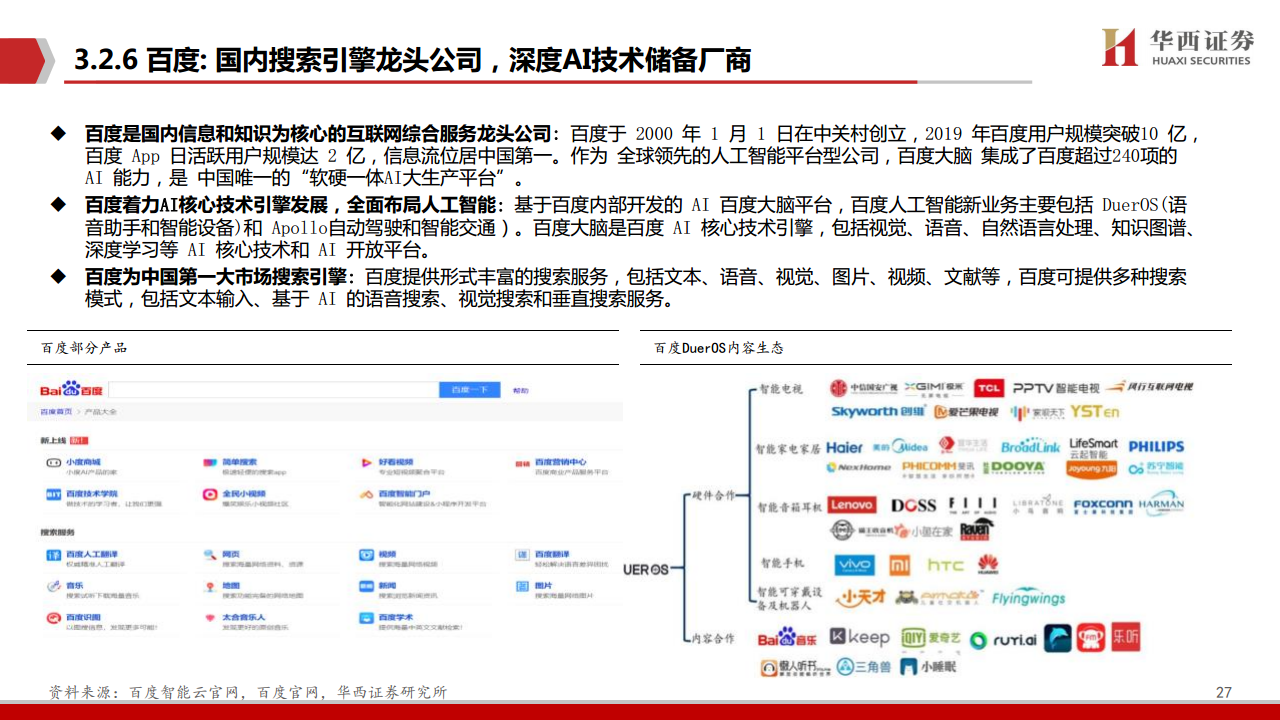Click the Haier logo

click(x=844, y=448)
